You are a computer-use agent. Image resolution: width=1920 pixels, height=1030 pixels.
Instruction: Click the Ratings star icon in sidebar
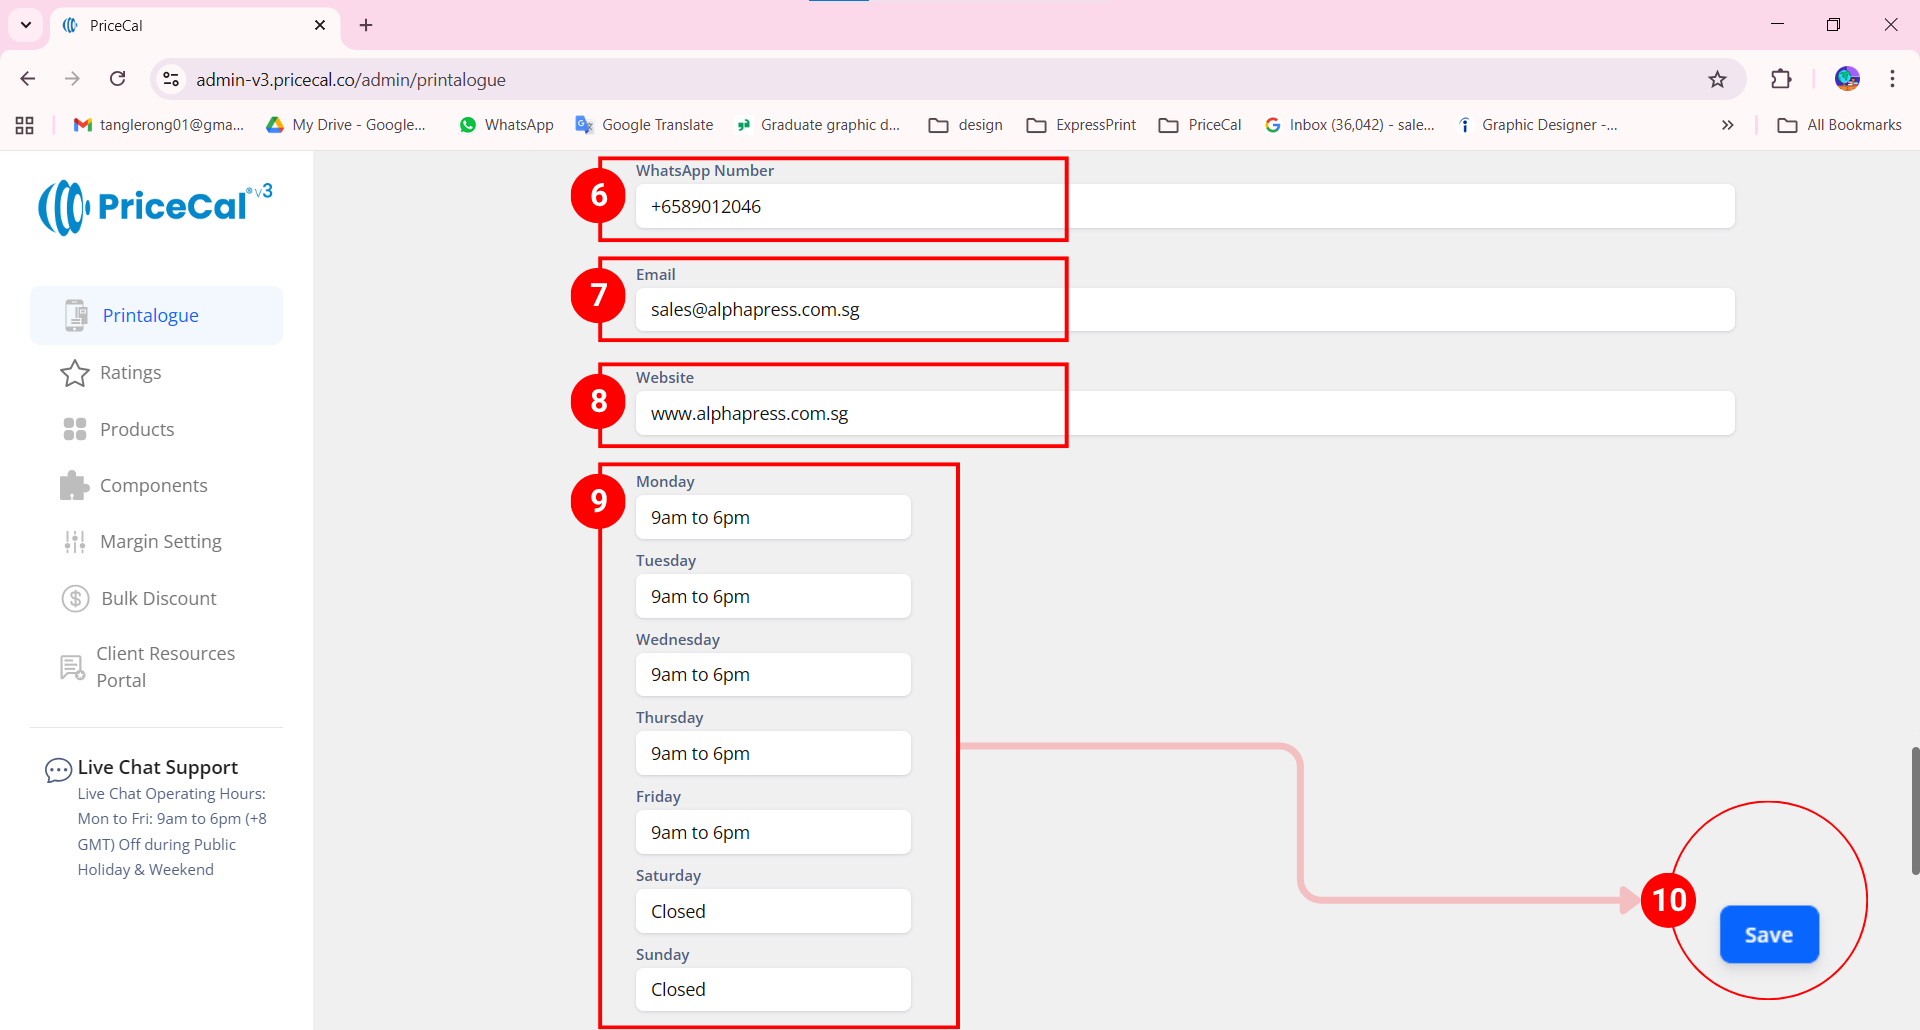(x=75, y=373)
